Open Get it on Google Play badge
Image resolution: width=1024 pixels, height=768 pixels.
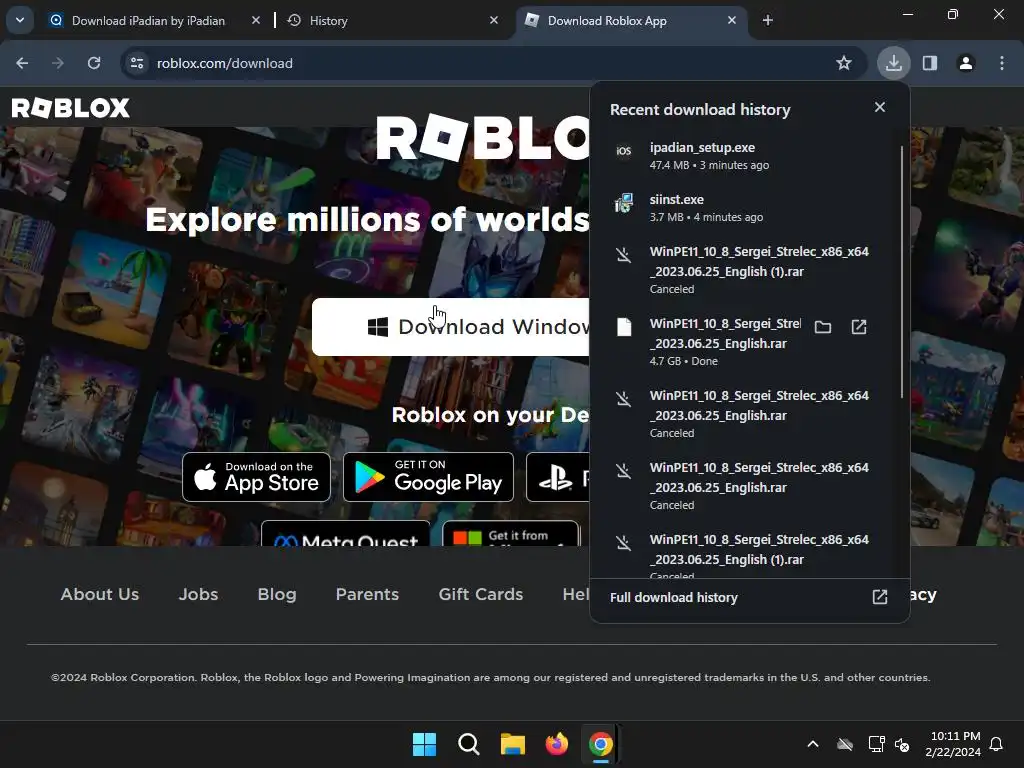click(428, 477)
